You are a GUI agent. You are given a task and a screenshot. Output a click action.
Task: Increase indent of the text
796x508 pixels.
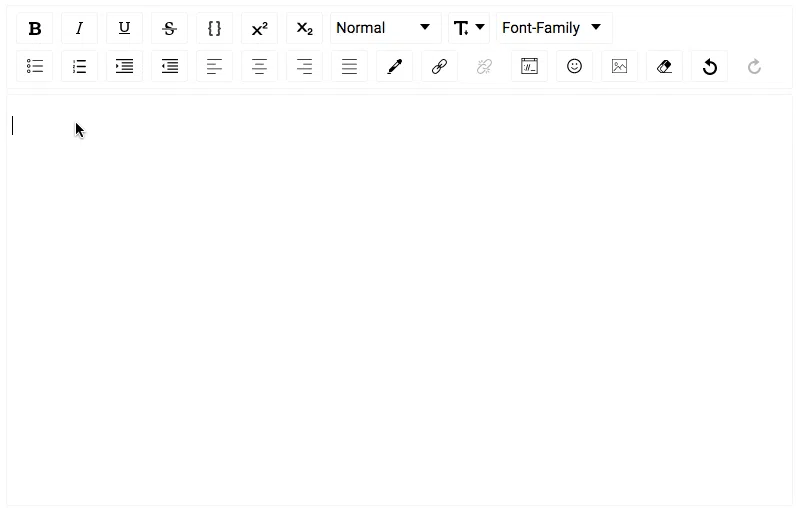(x=124, y=66)
